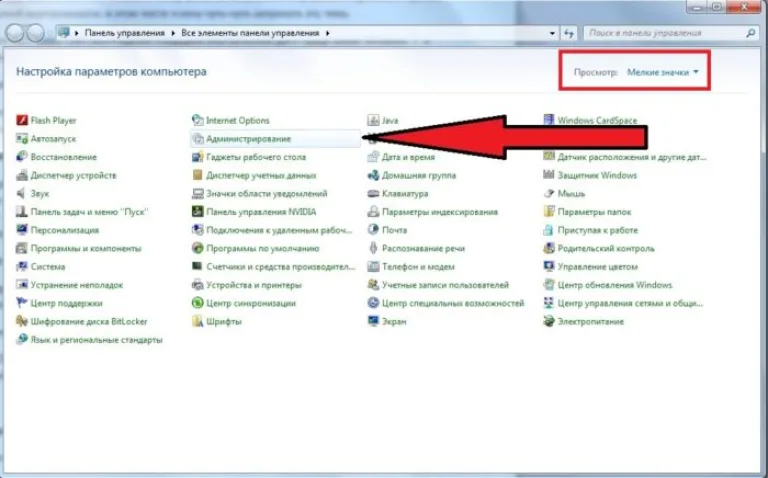Click the address bar refresh button

[x=569, y=33]
